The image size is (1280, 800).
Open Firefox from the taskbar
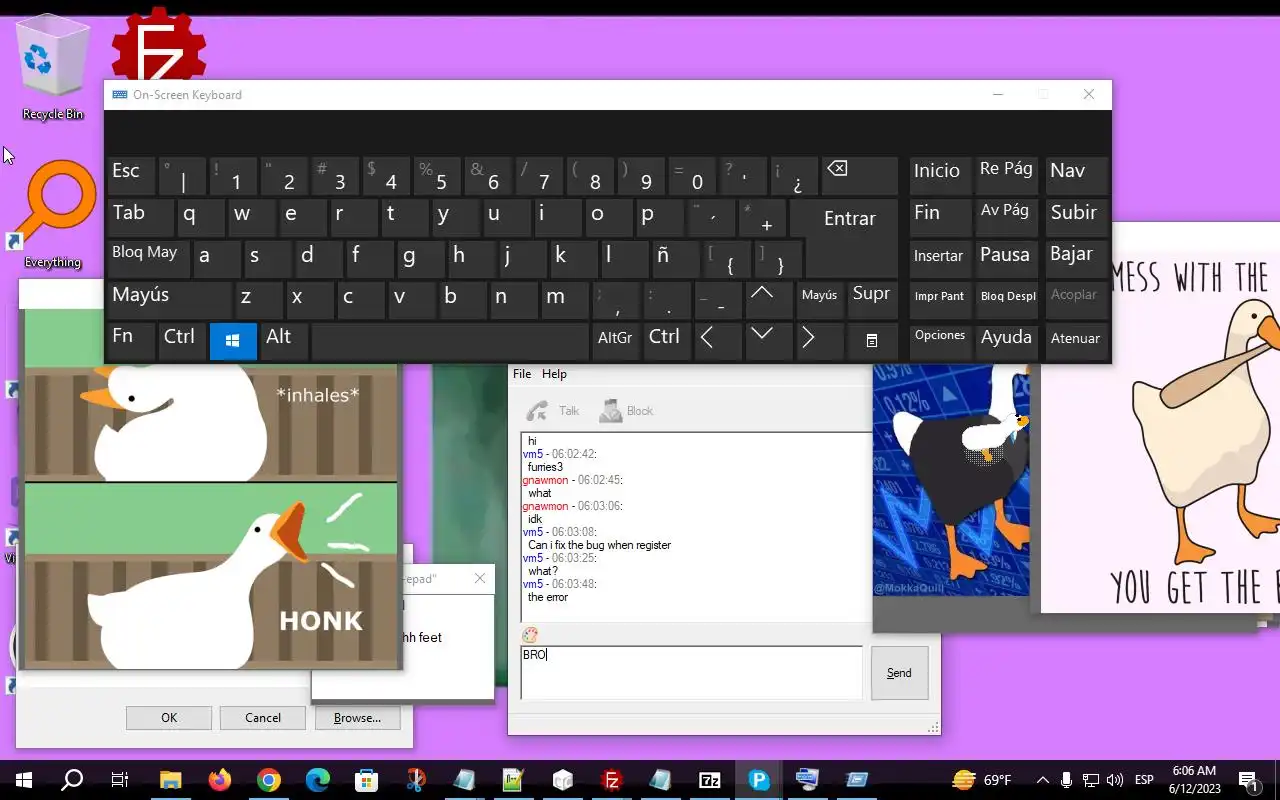219,780
